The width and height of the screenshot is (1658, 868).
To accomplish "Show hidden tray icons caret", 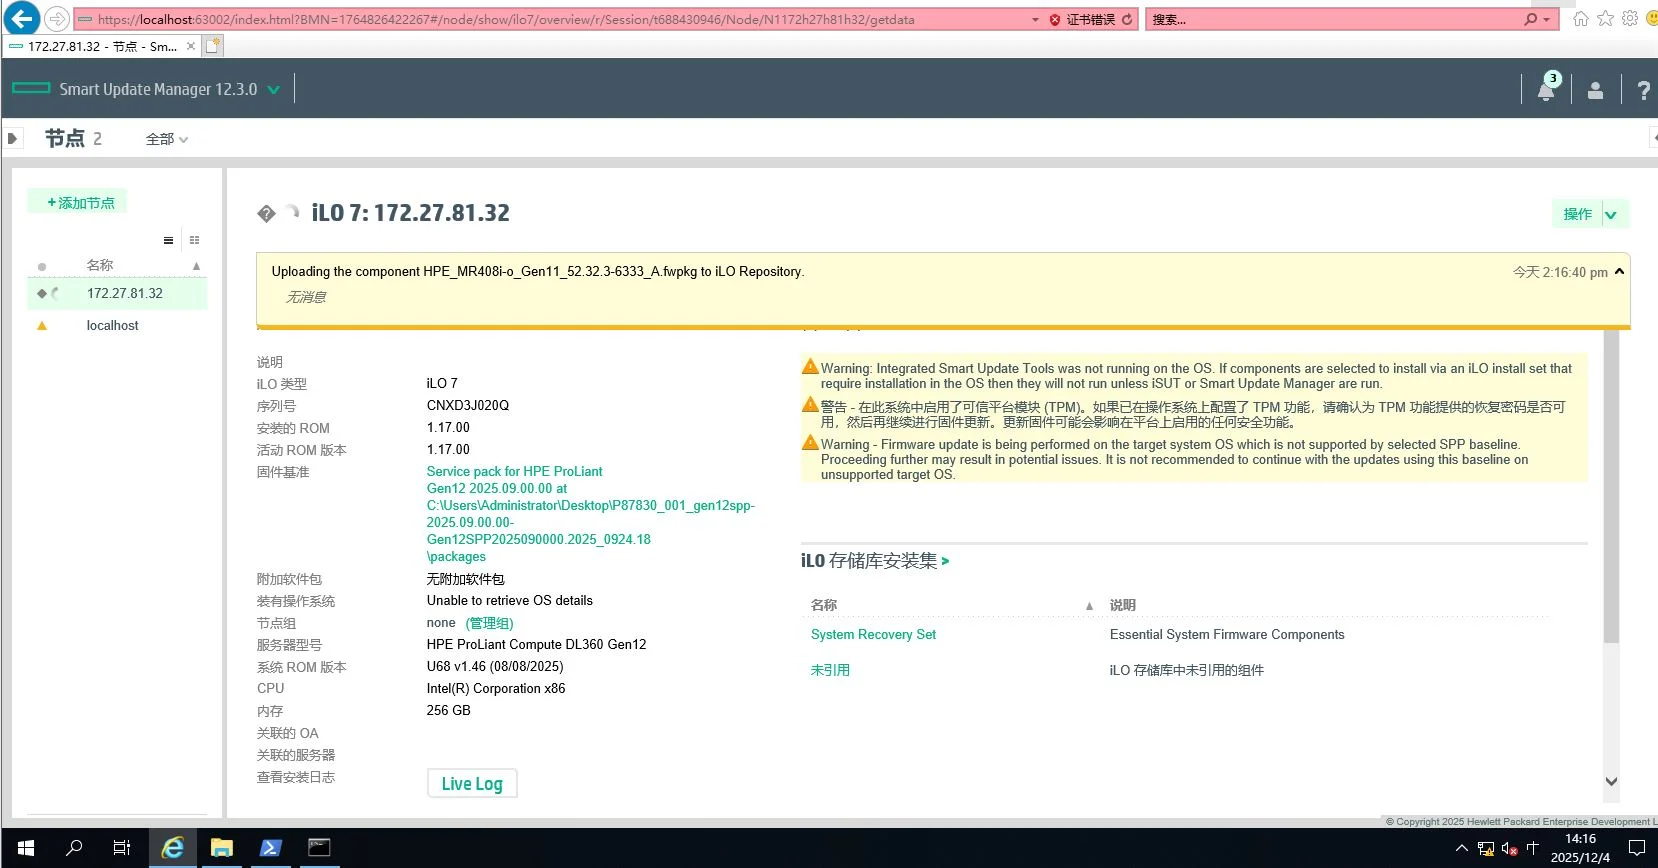I will (1461, 849).
